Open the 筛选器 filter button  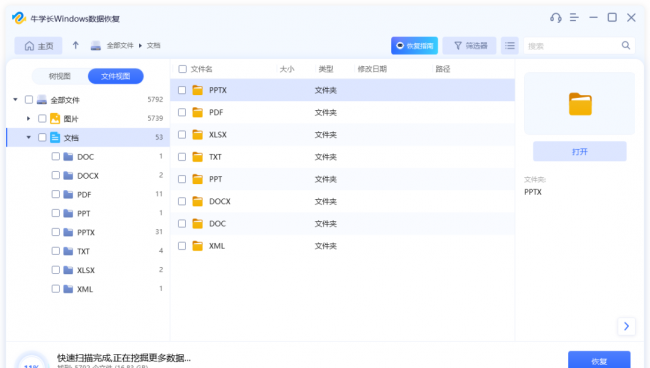(470, 46)
